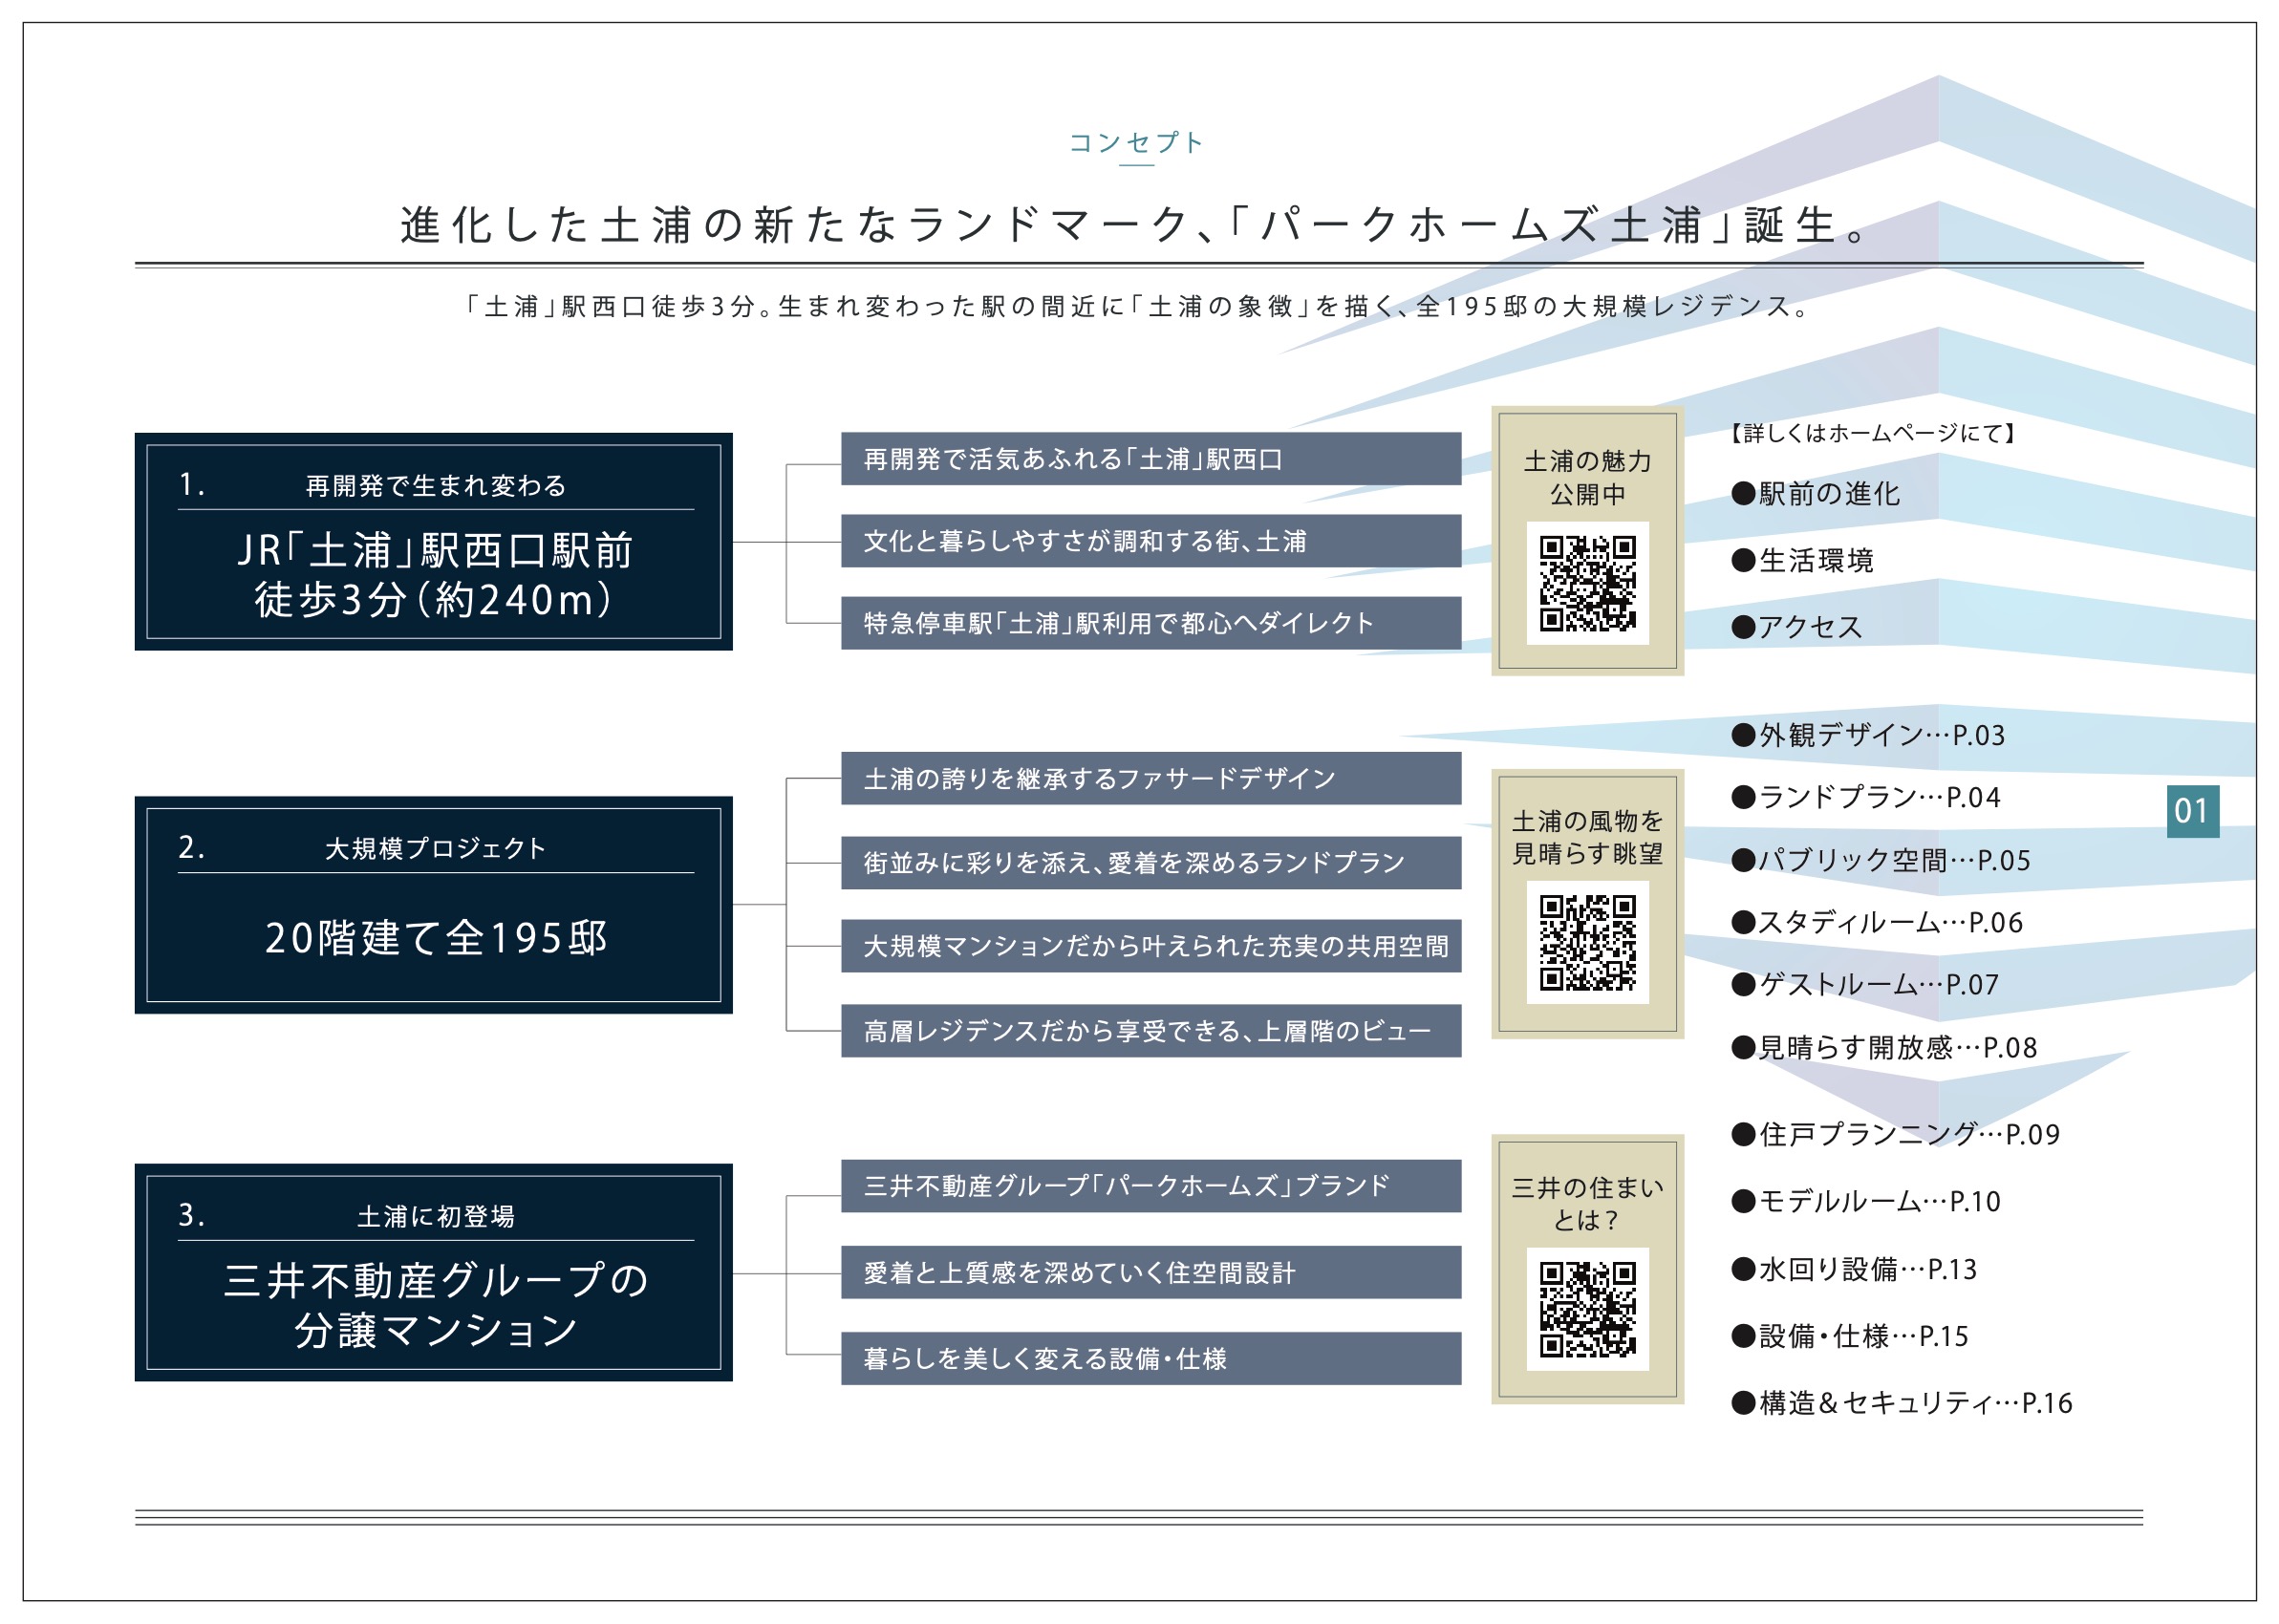Open スタディルーム…P.06 entry
The height and width of the screenshot is (1624, 2279).
point(1877,922)
